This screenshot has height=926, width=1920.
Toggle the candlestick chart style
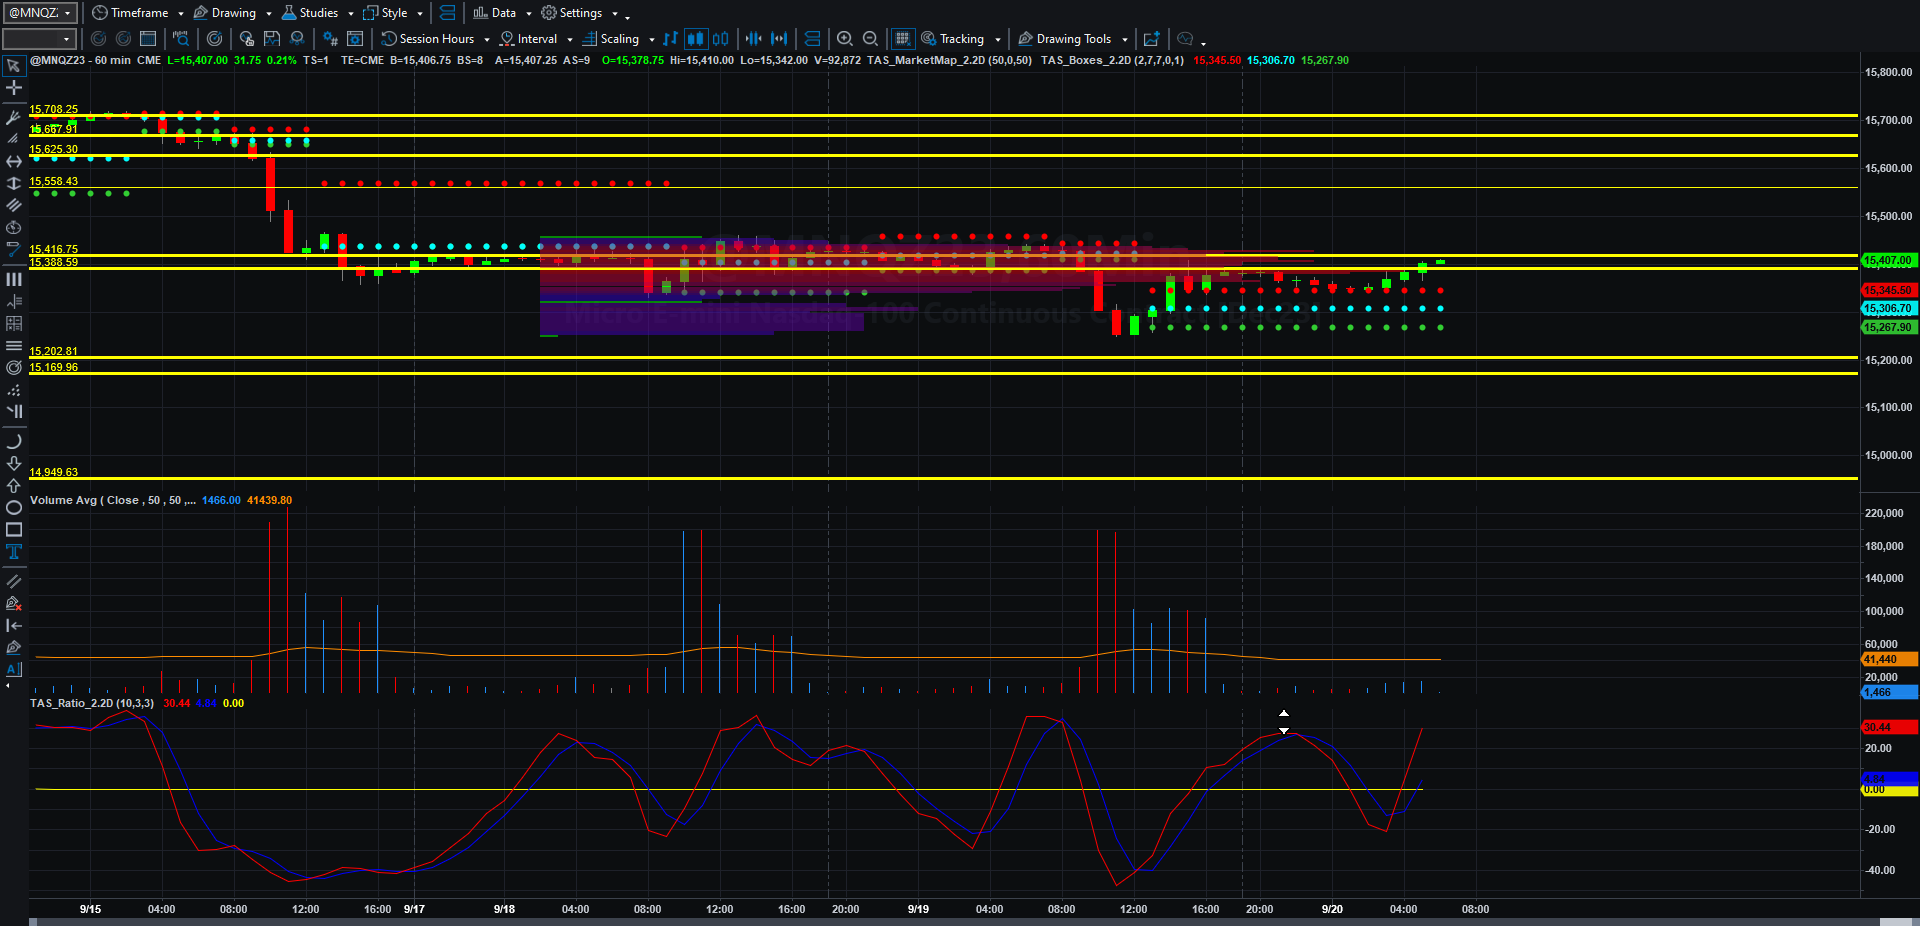pos(695,39)
